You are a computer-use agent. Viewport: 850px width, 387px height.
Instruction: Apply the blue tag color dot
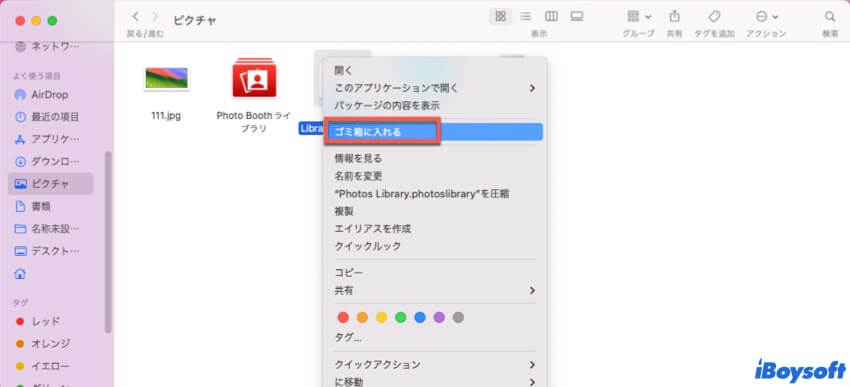(x=420, y=318)
